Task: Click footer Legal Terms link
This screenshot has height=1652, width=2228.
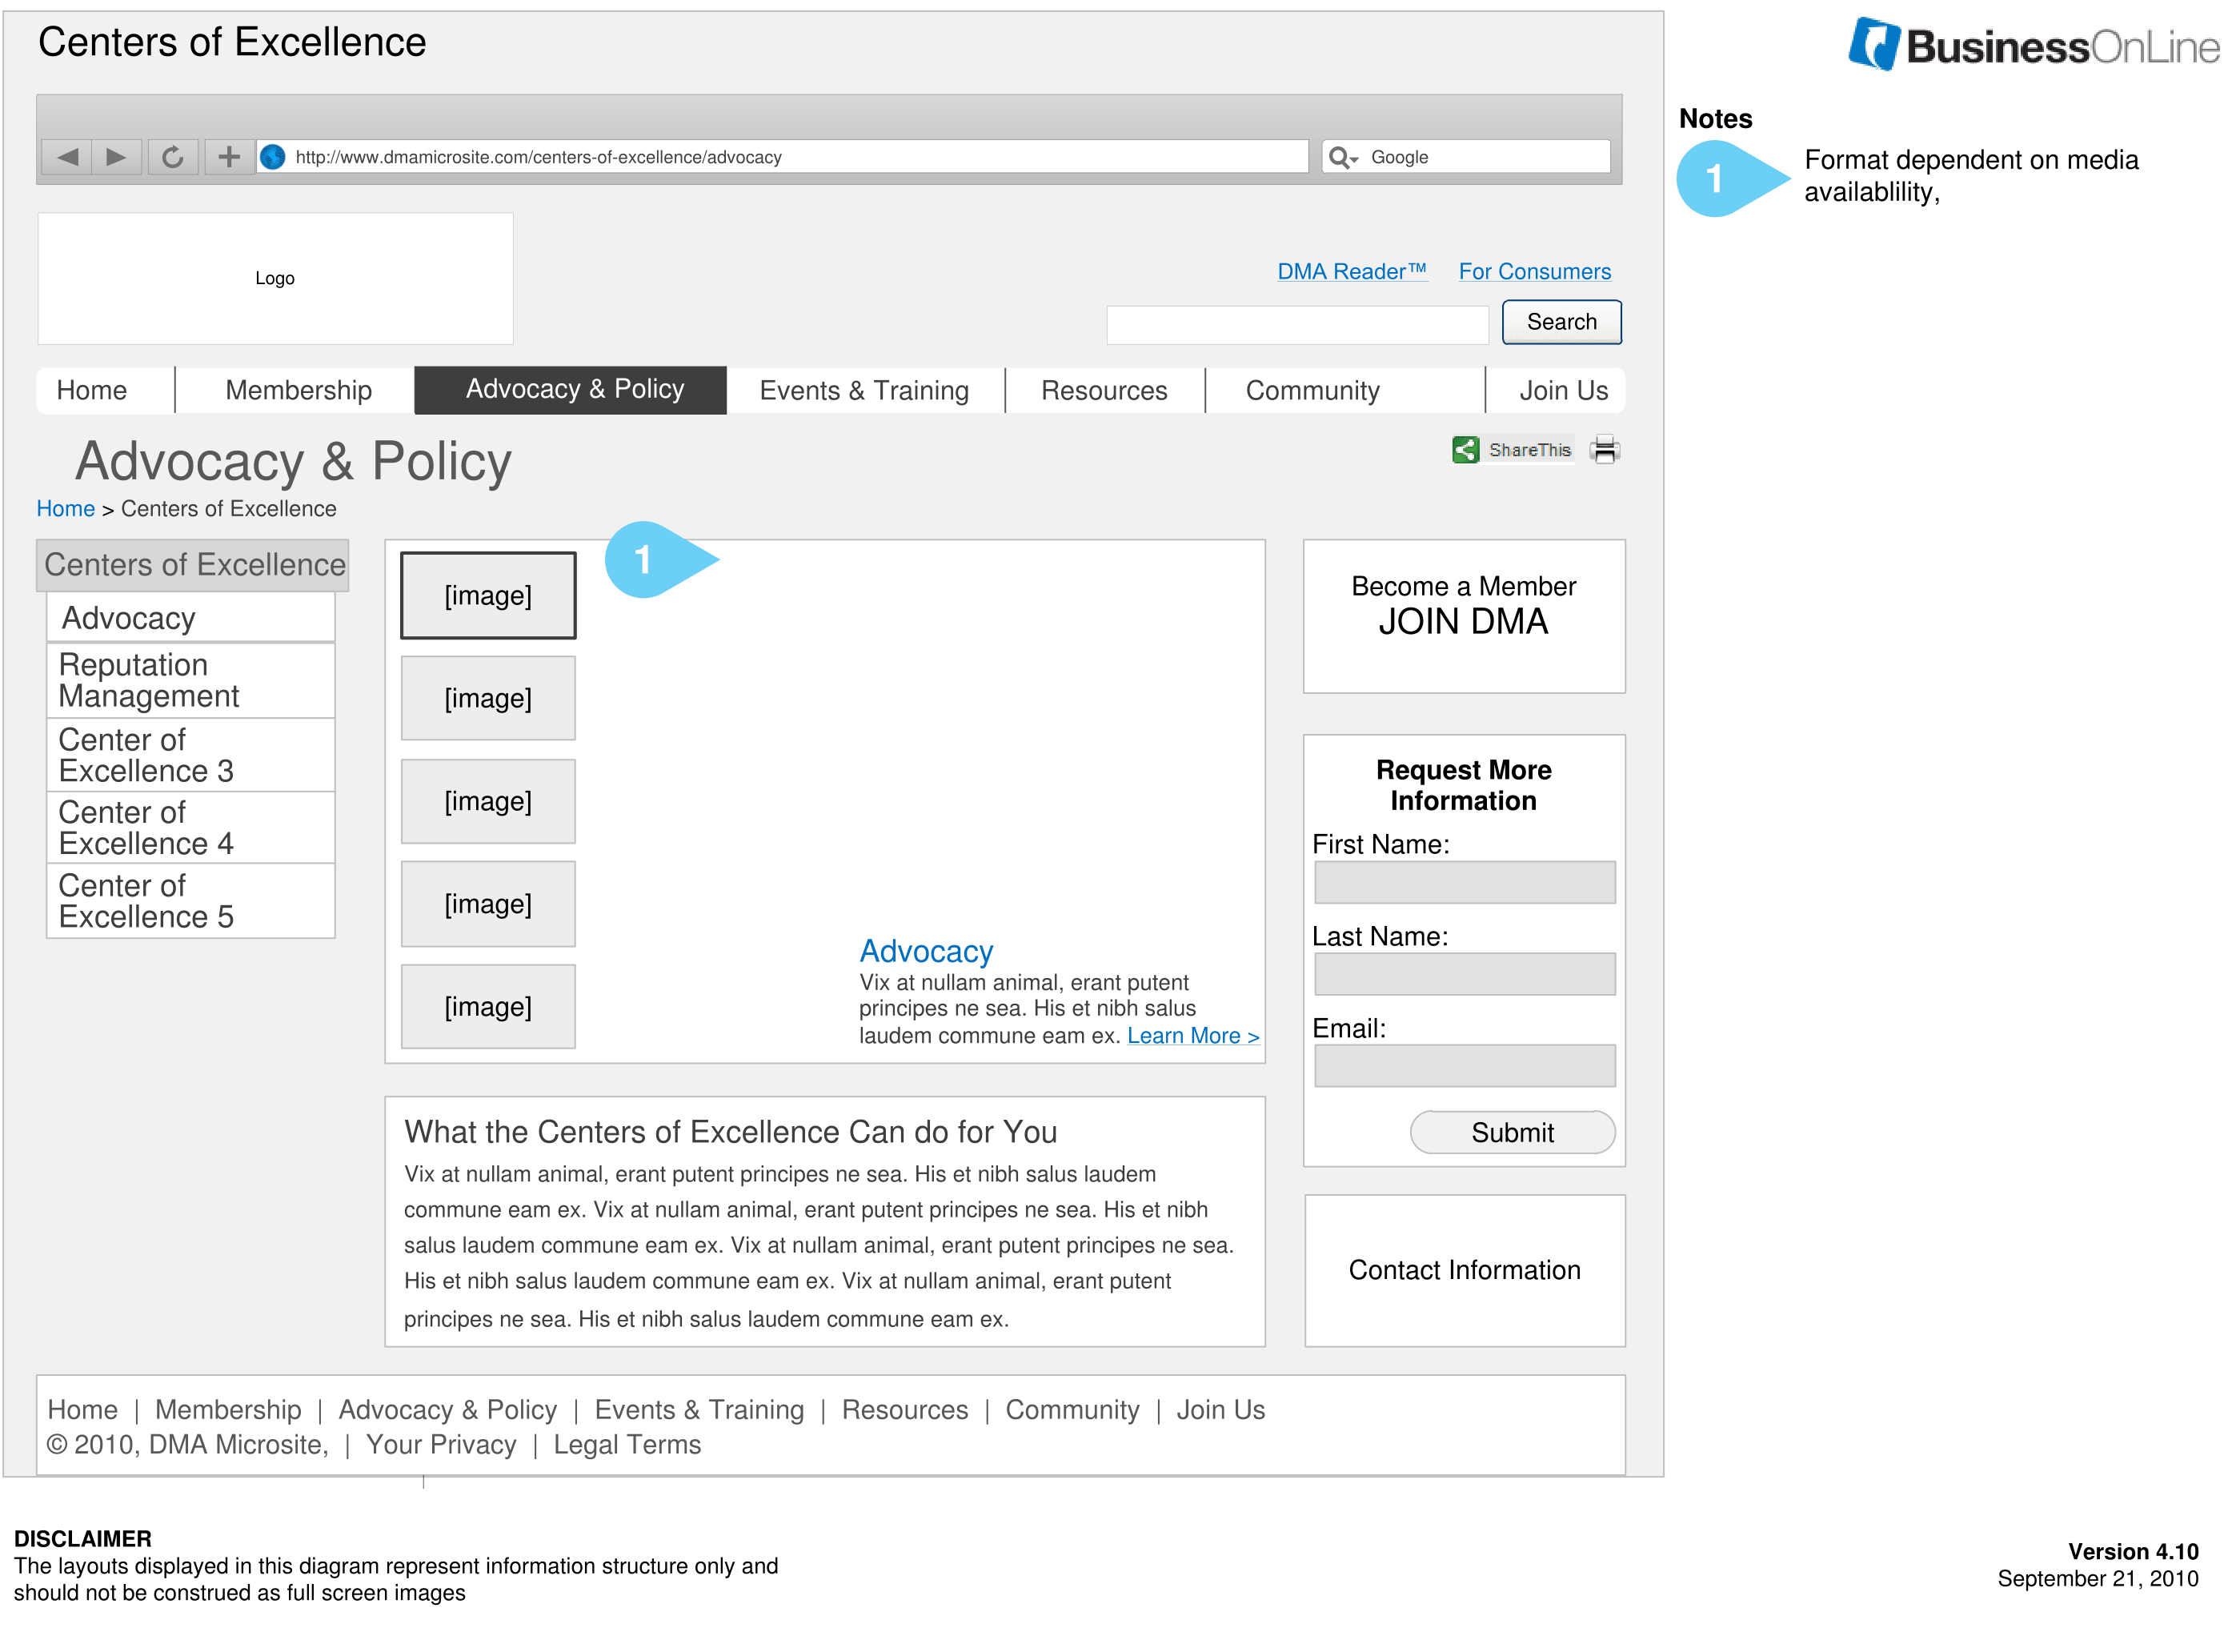Action: (627, 1445)
